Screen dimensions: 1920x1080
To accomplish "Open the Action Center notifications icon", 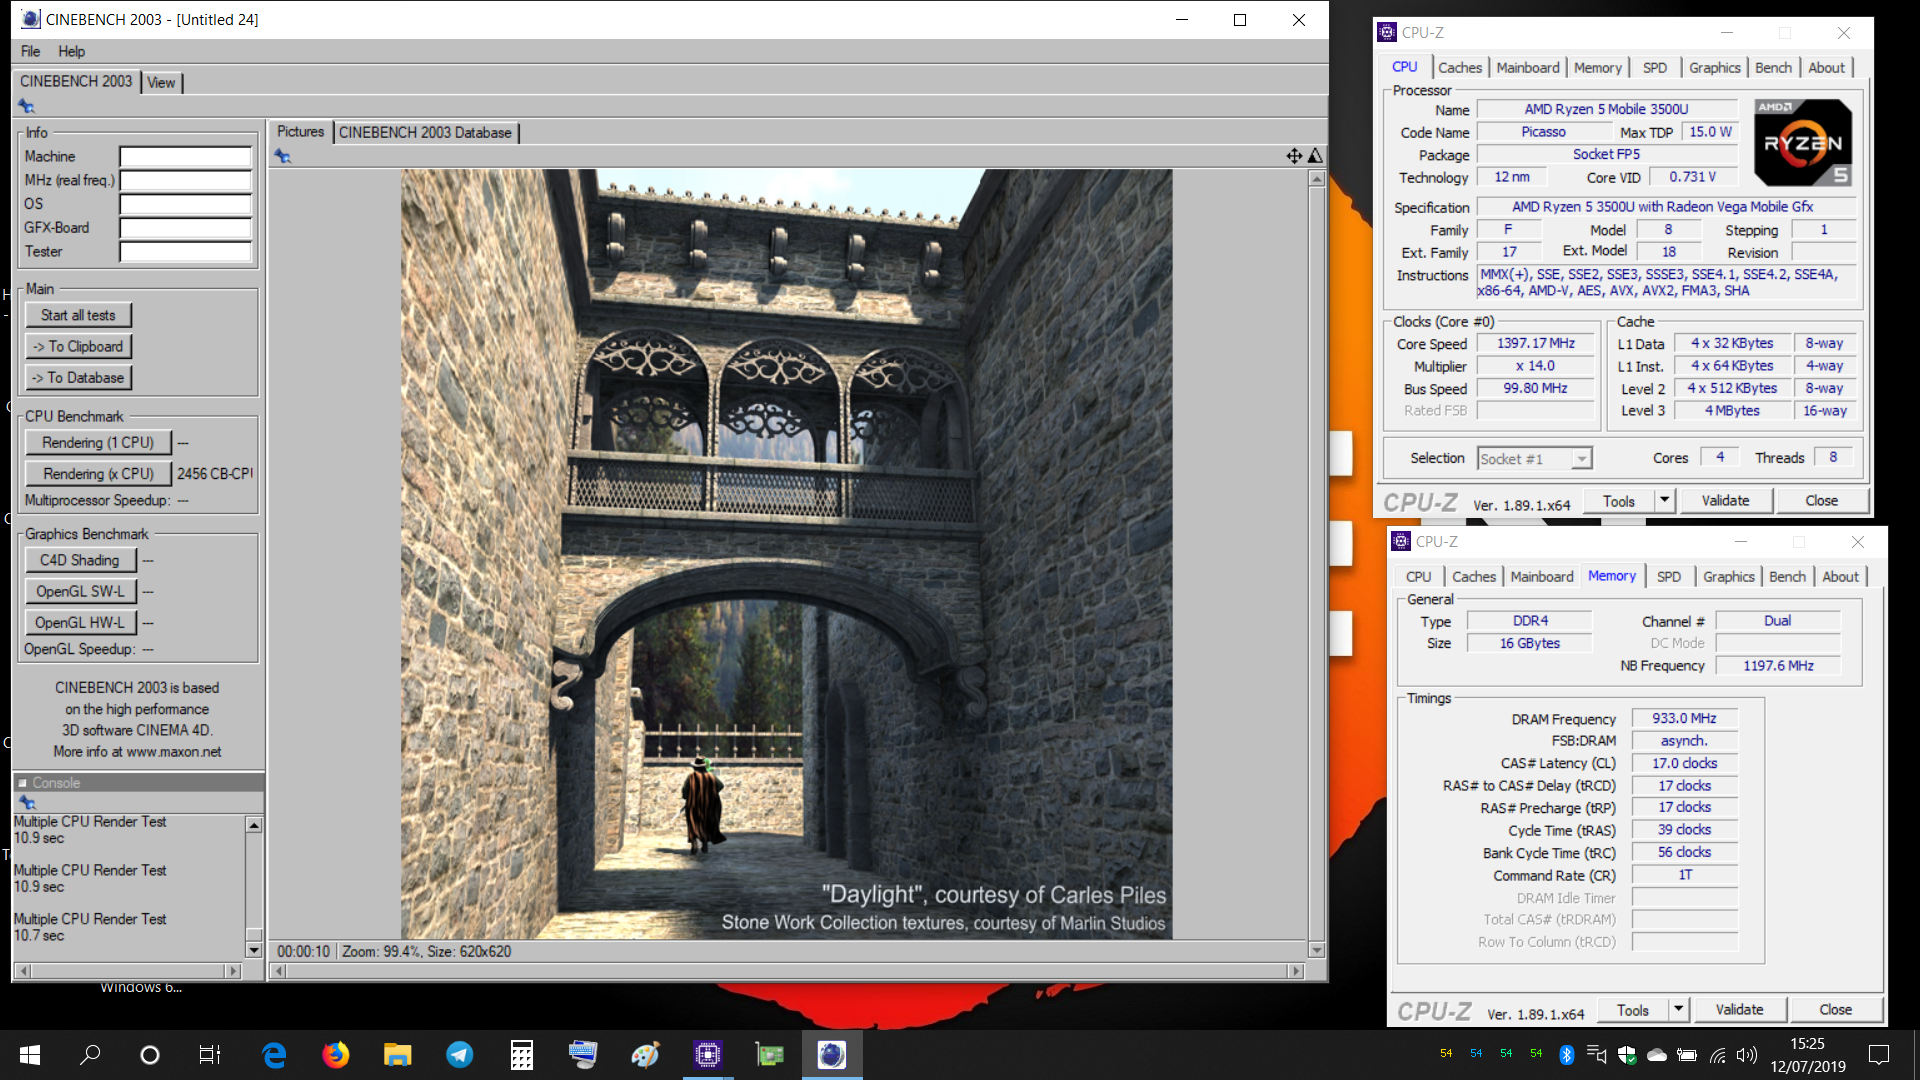I will 1879,1055.
